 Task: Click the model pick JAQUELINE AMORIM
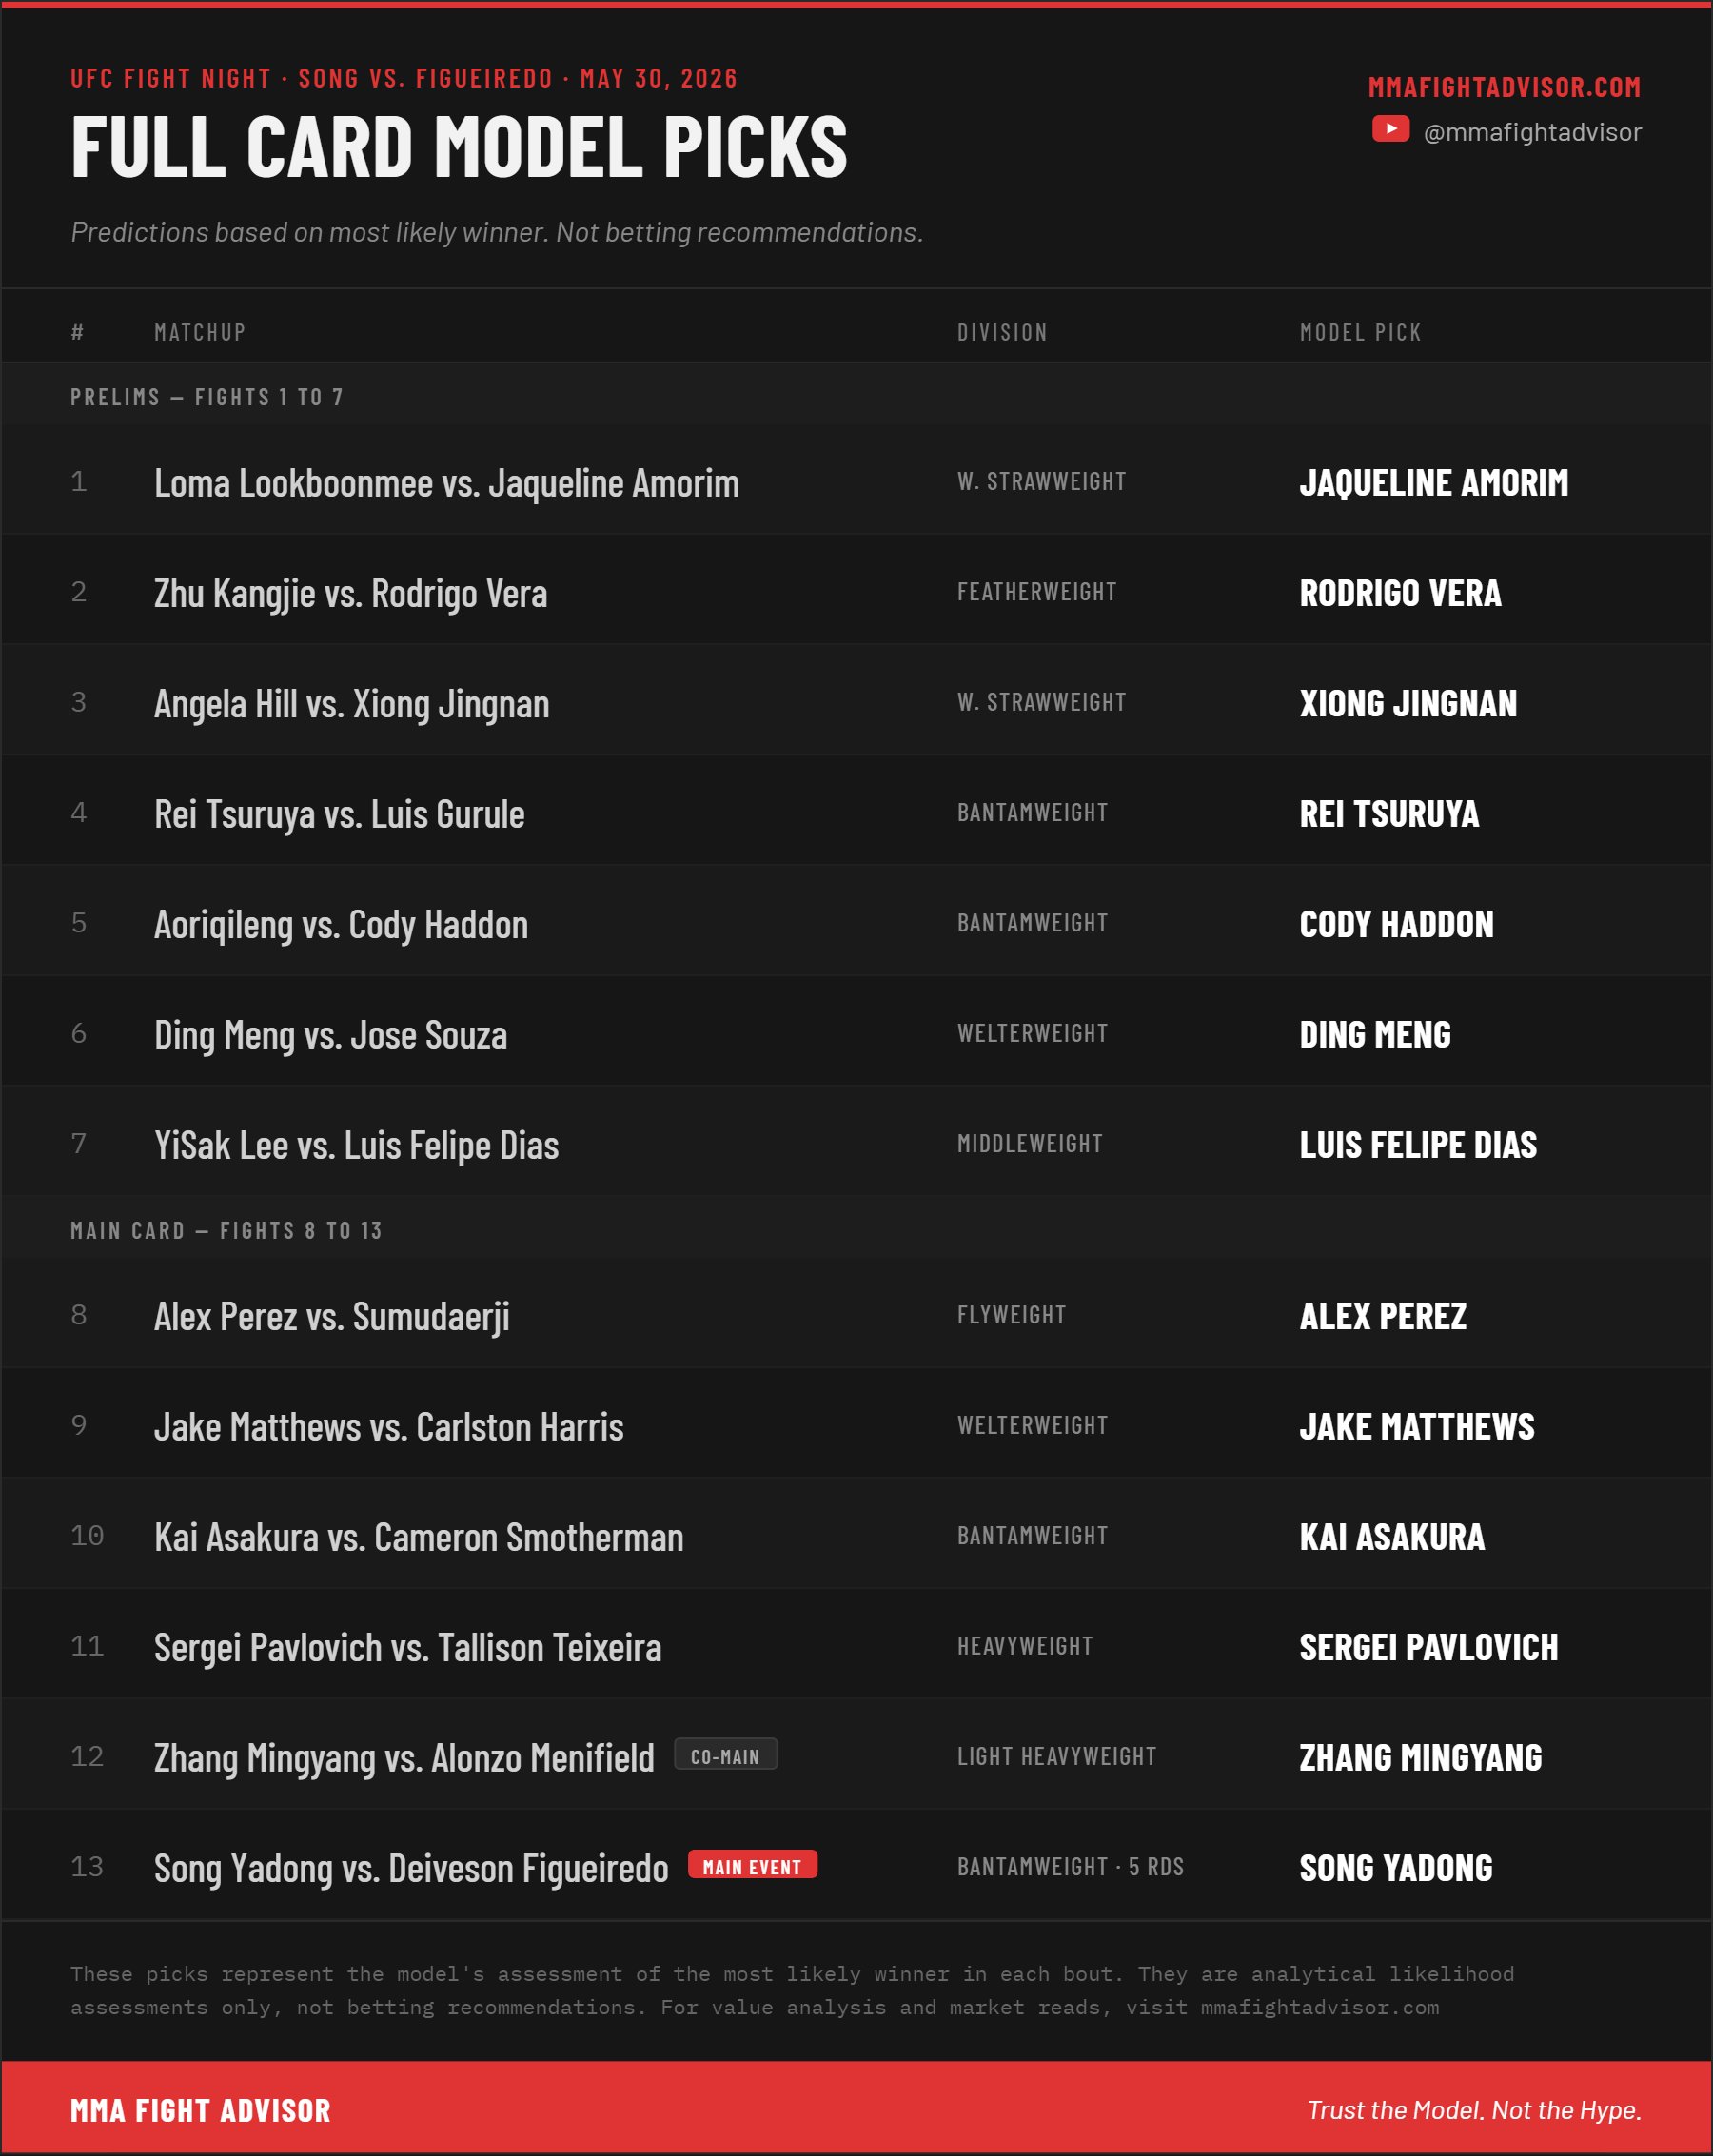pyautogui.click(x=1433, y=483)
